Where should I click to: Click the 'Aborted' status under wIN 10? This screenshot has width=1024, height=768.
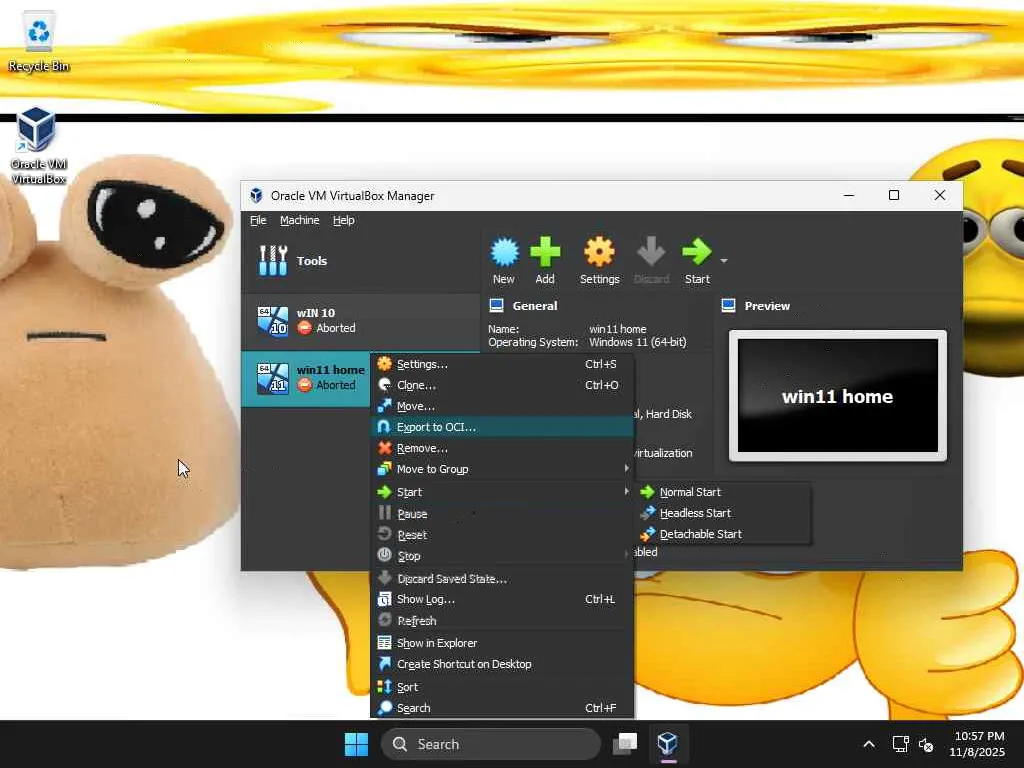(336, 328)
